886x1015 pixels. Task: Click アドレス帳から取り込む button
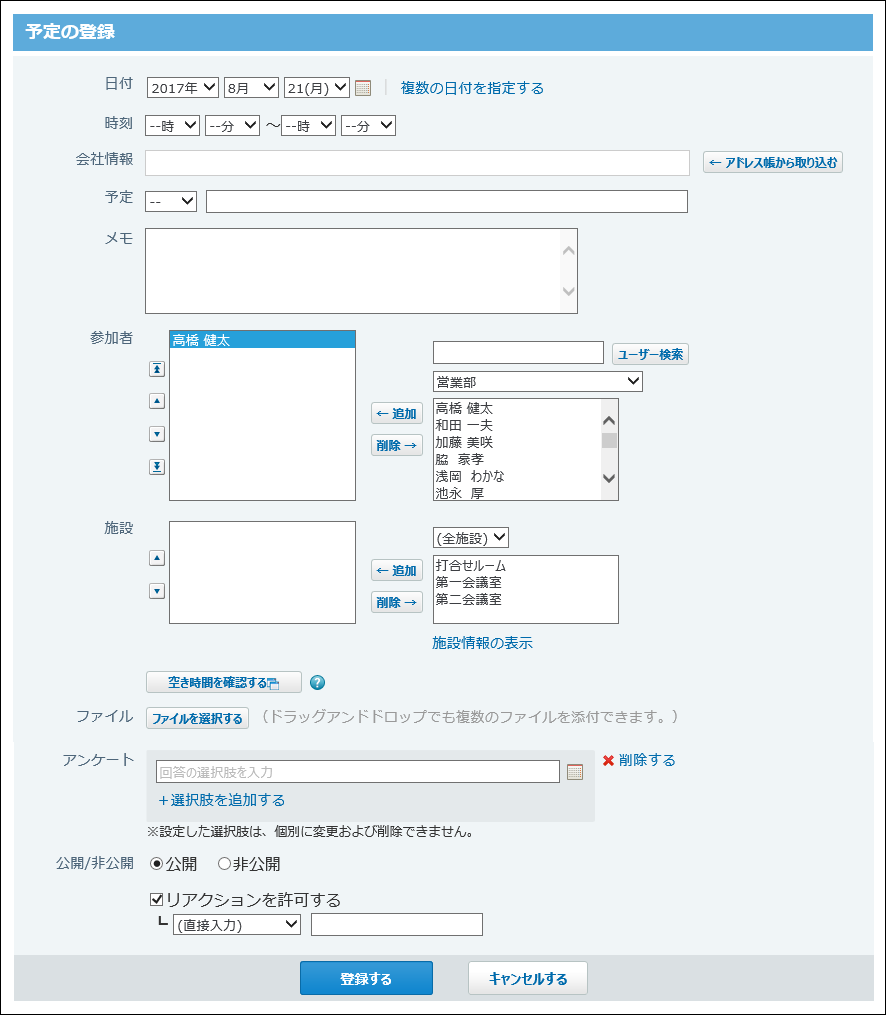773,162
